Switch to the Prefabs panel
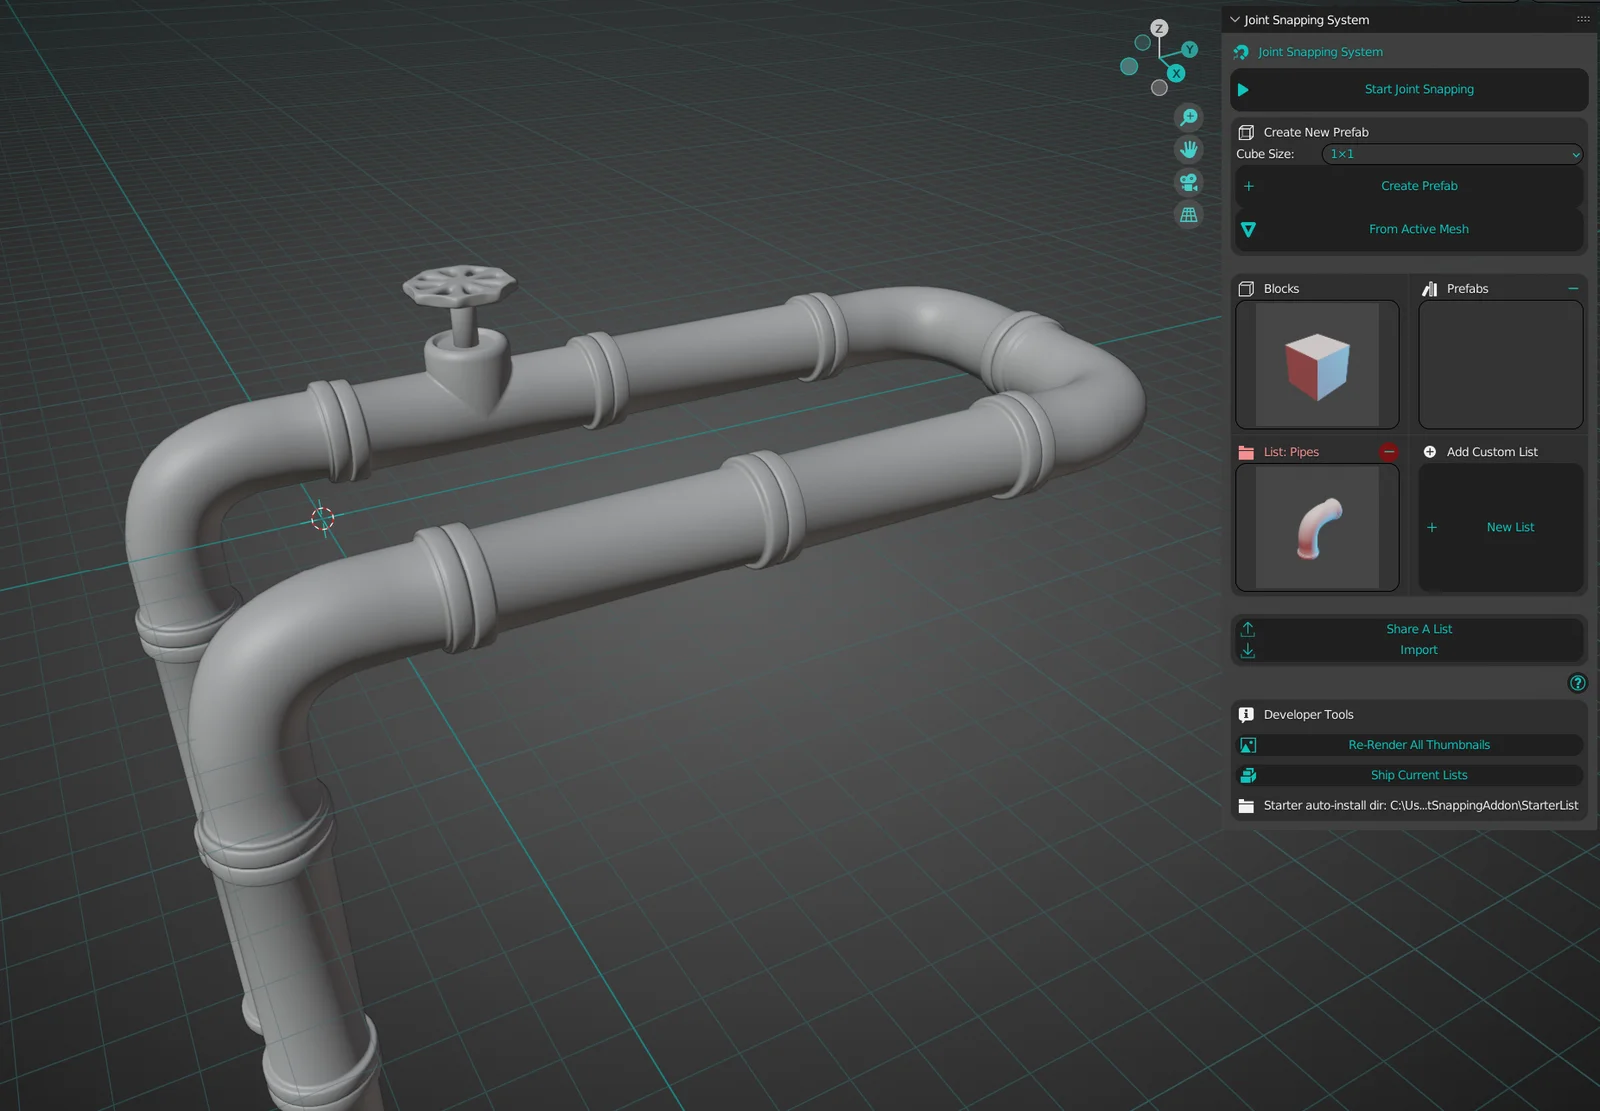Viewport: 1600px width, 1111px height. click(1466, 288)
